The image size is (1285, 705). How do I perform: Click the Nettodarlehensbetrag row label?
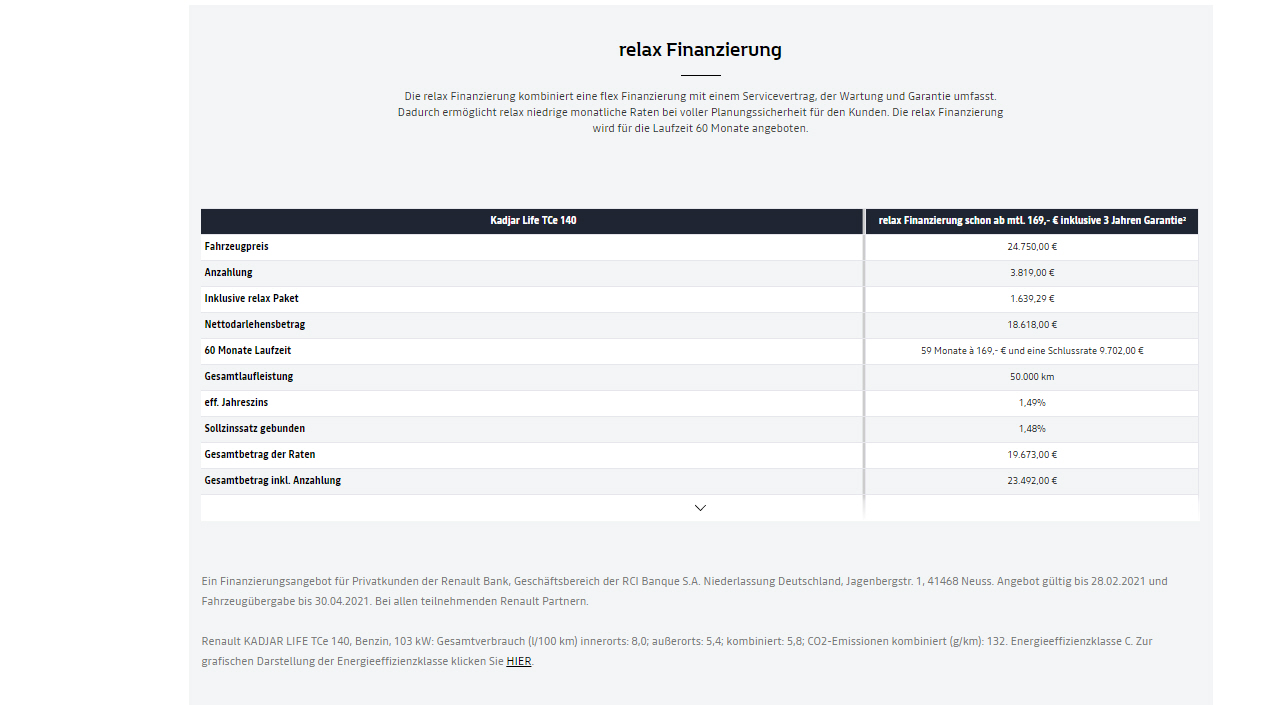point(255,325)
